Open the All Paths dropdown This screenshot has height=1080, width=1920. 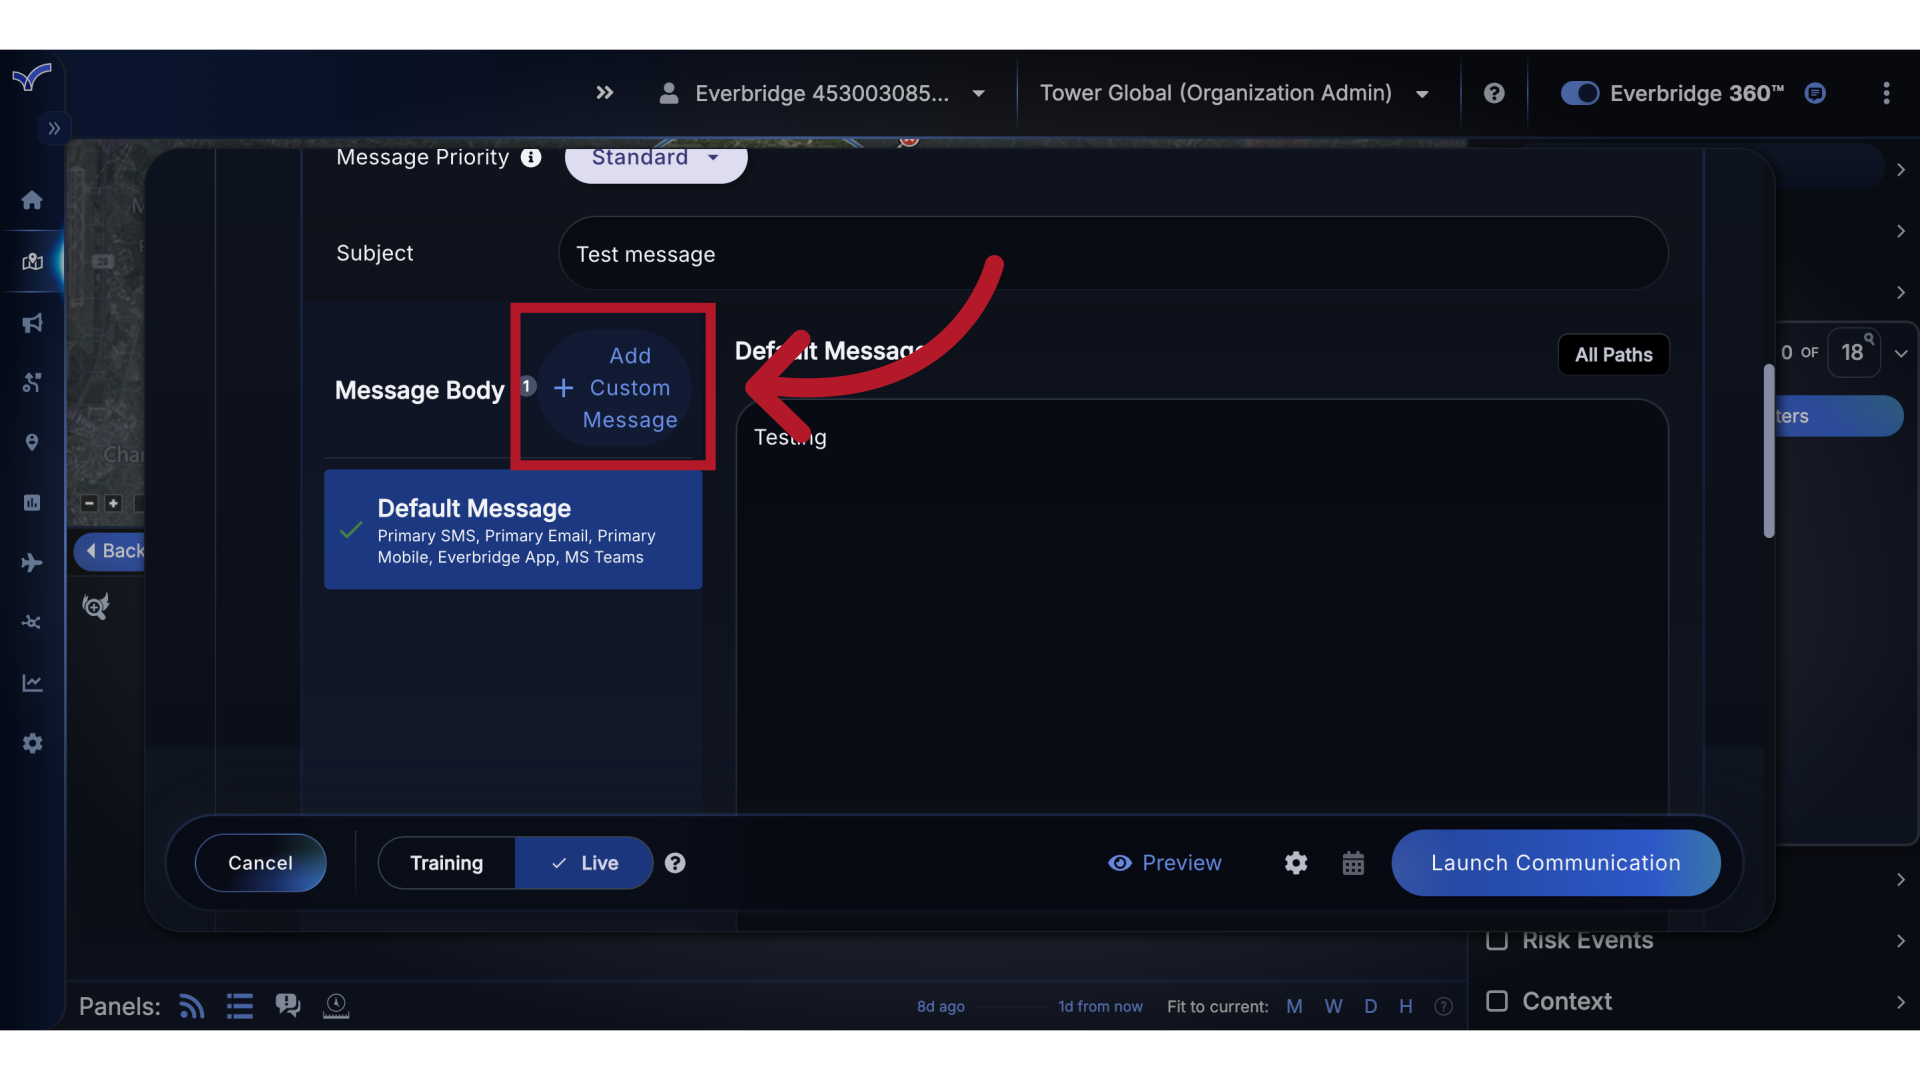coord(1613,354)
